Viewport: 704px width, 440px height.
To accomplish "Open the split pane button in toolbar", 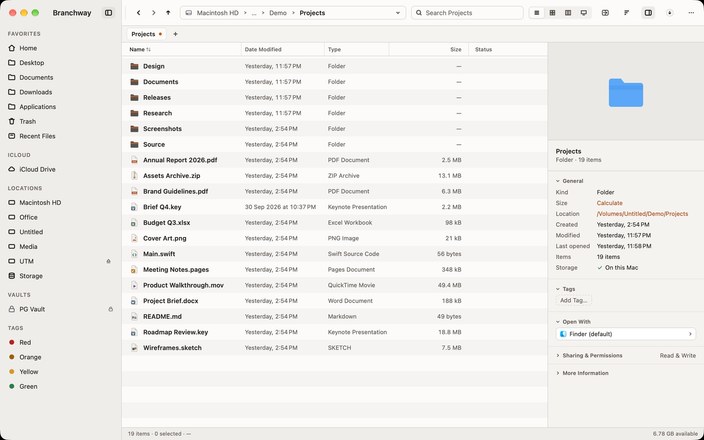I will coord(605,13).
